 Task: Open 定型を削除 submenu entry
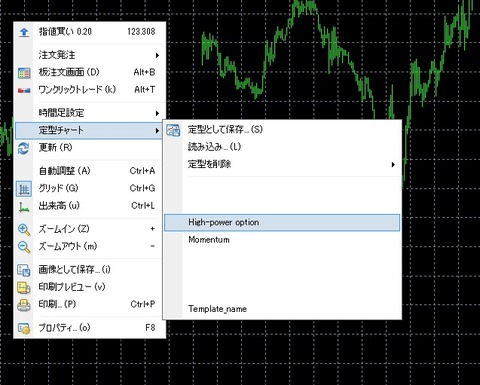282,164
